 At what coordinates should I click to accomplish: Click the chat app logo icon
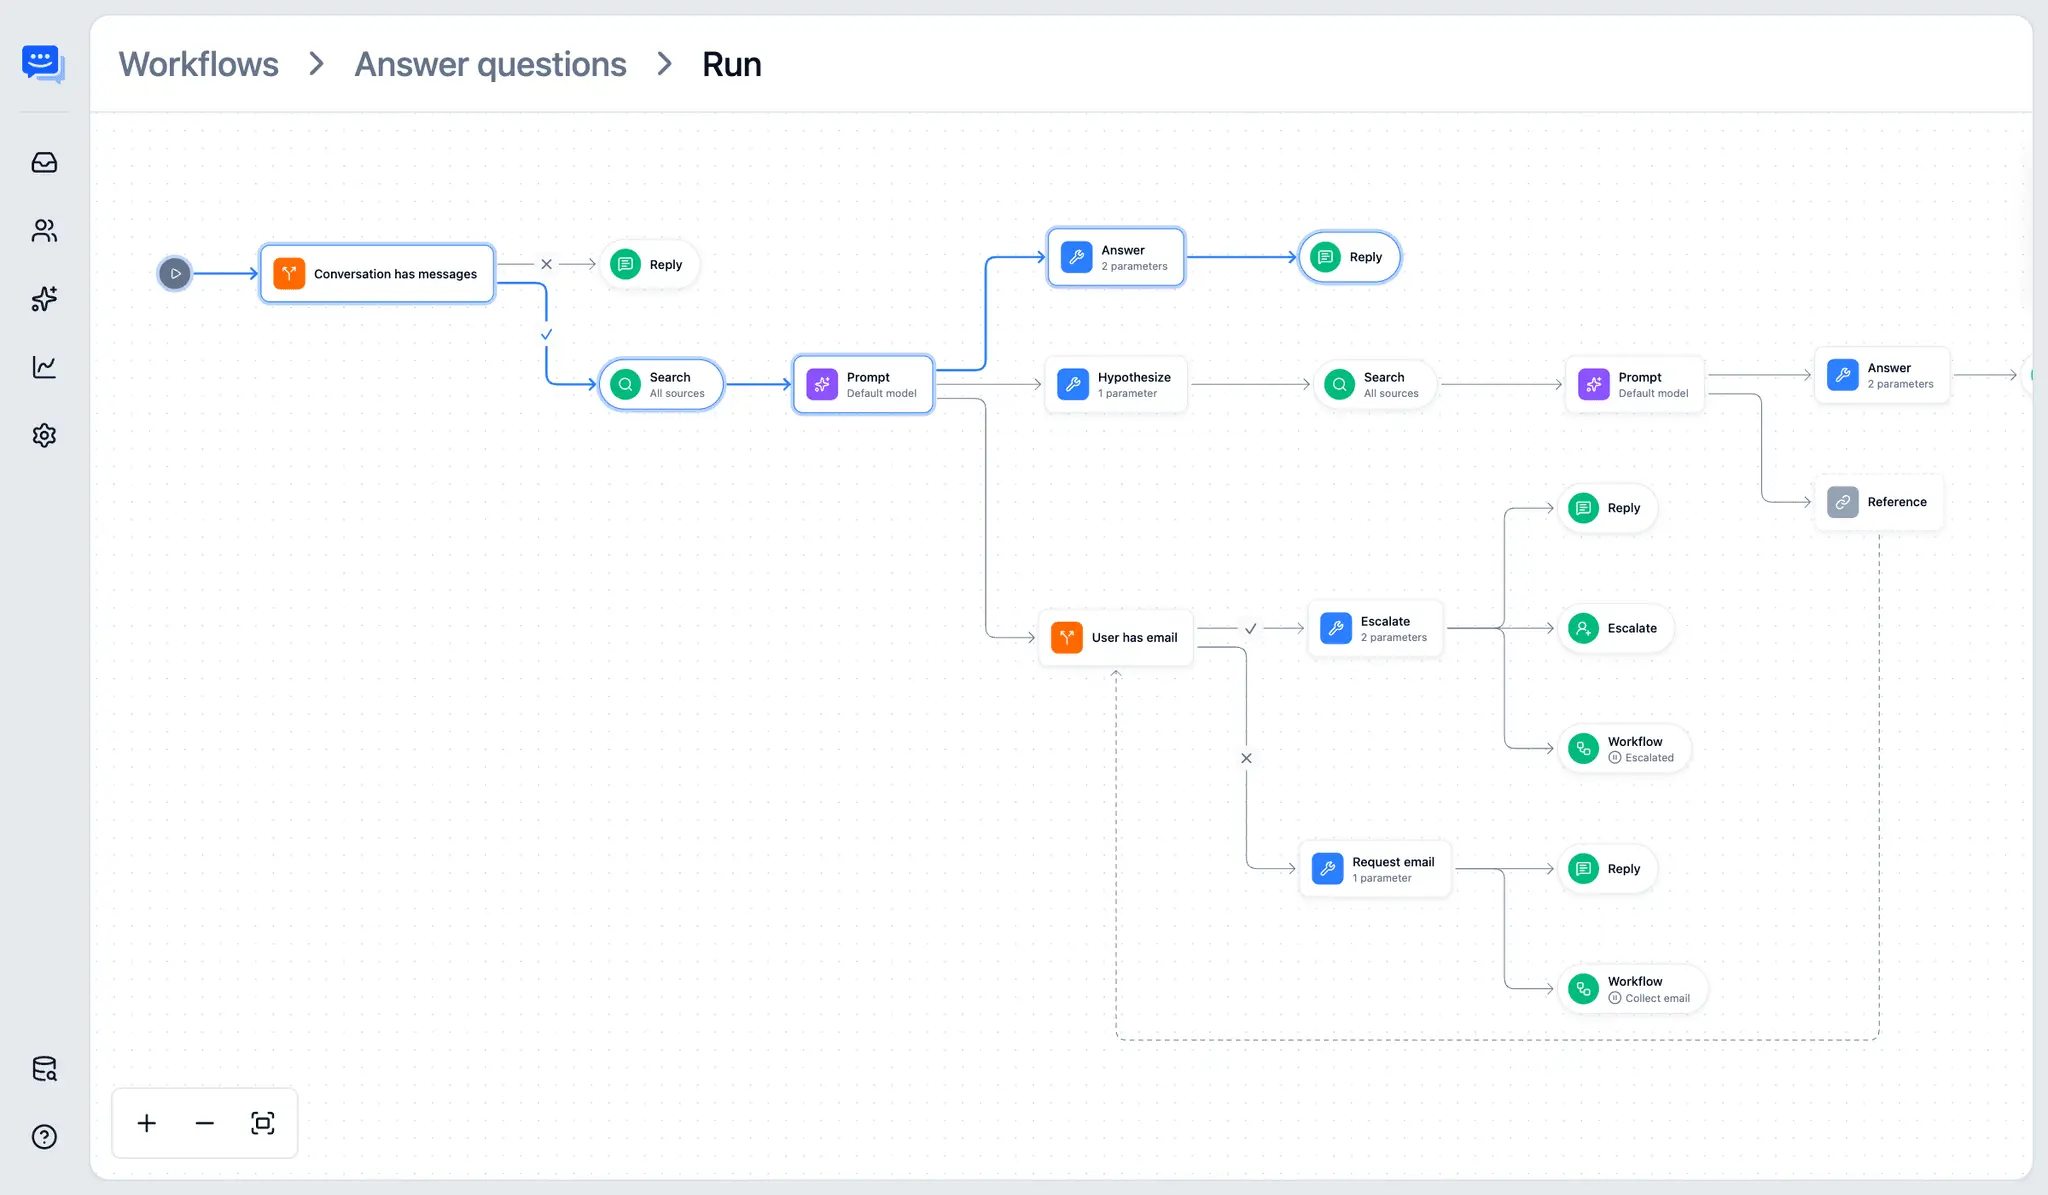point(43,64)
